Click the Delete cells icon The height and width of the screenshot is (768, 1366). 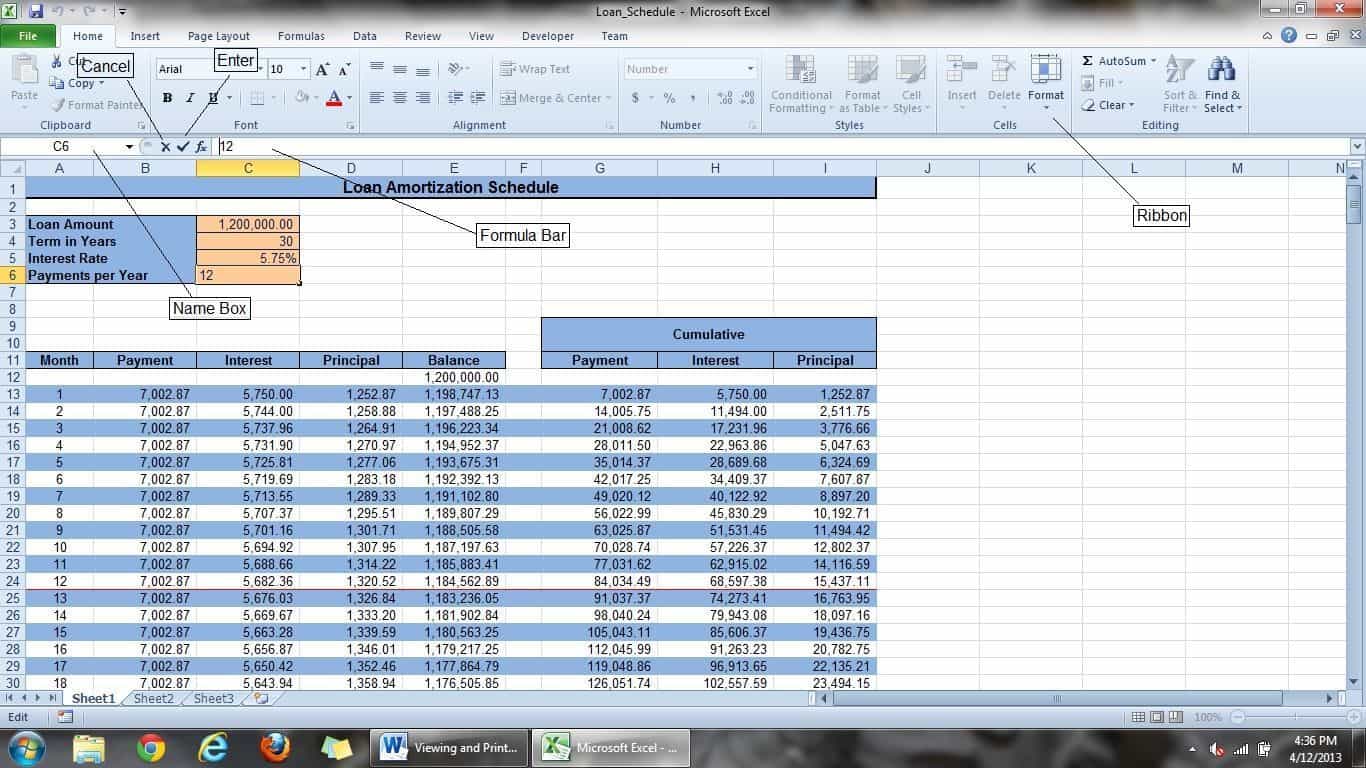pyautogui.click(x=1004, y=70)
